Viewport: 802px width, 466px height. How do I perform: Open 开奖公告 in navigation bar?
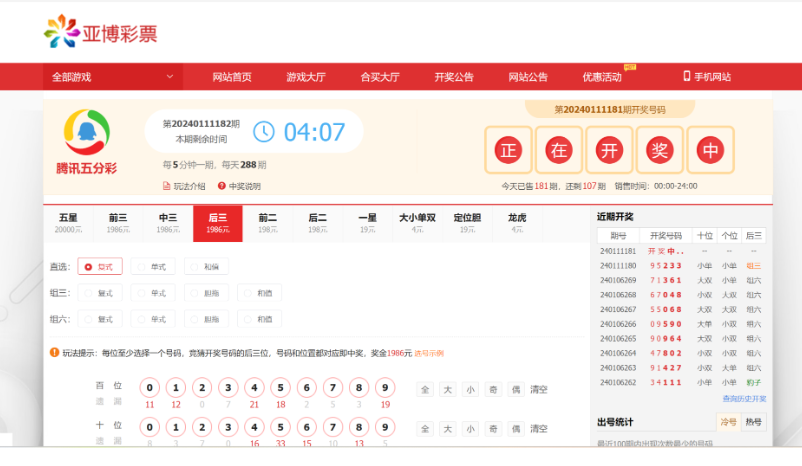tap(454, 77)
